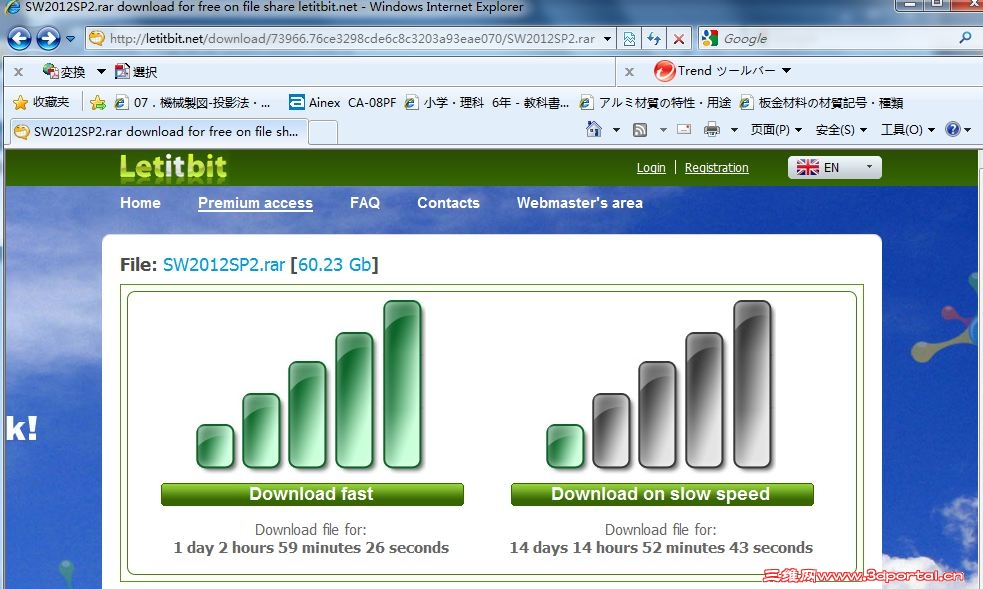Open the 板金材料の材質記号 bookmark

tap(821, 103)
